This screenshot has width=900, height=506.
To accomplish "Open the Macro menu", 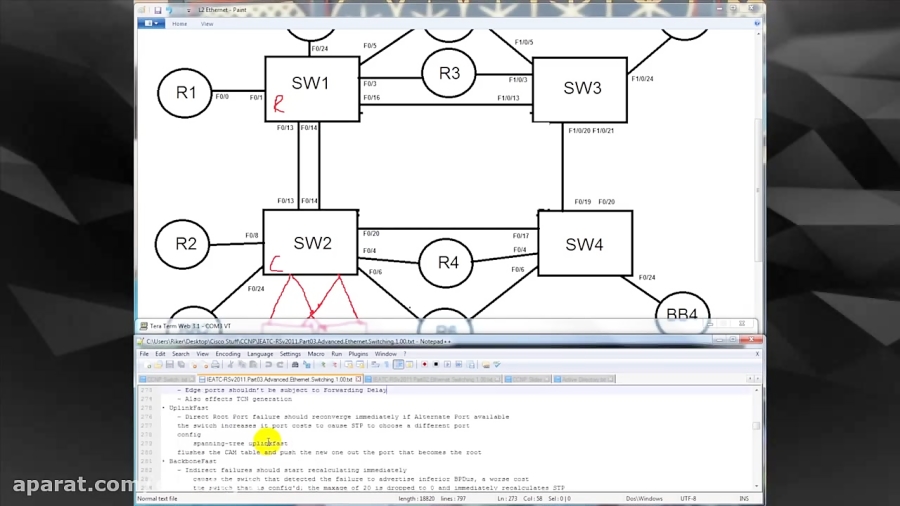I will coord(316,354).
